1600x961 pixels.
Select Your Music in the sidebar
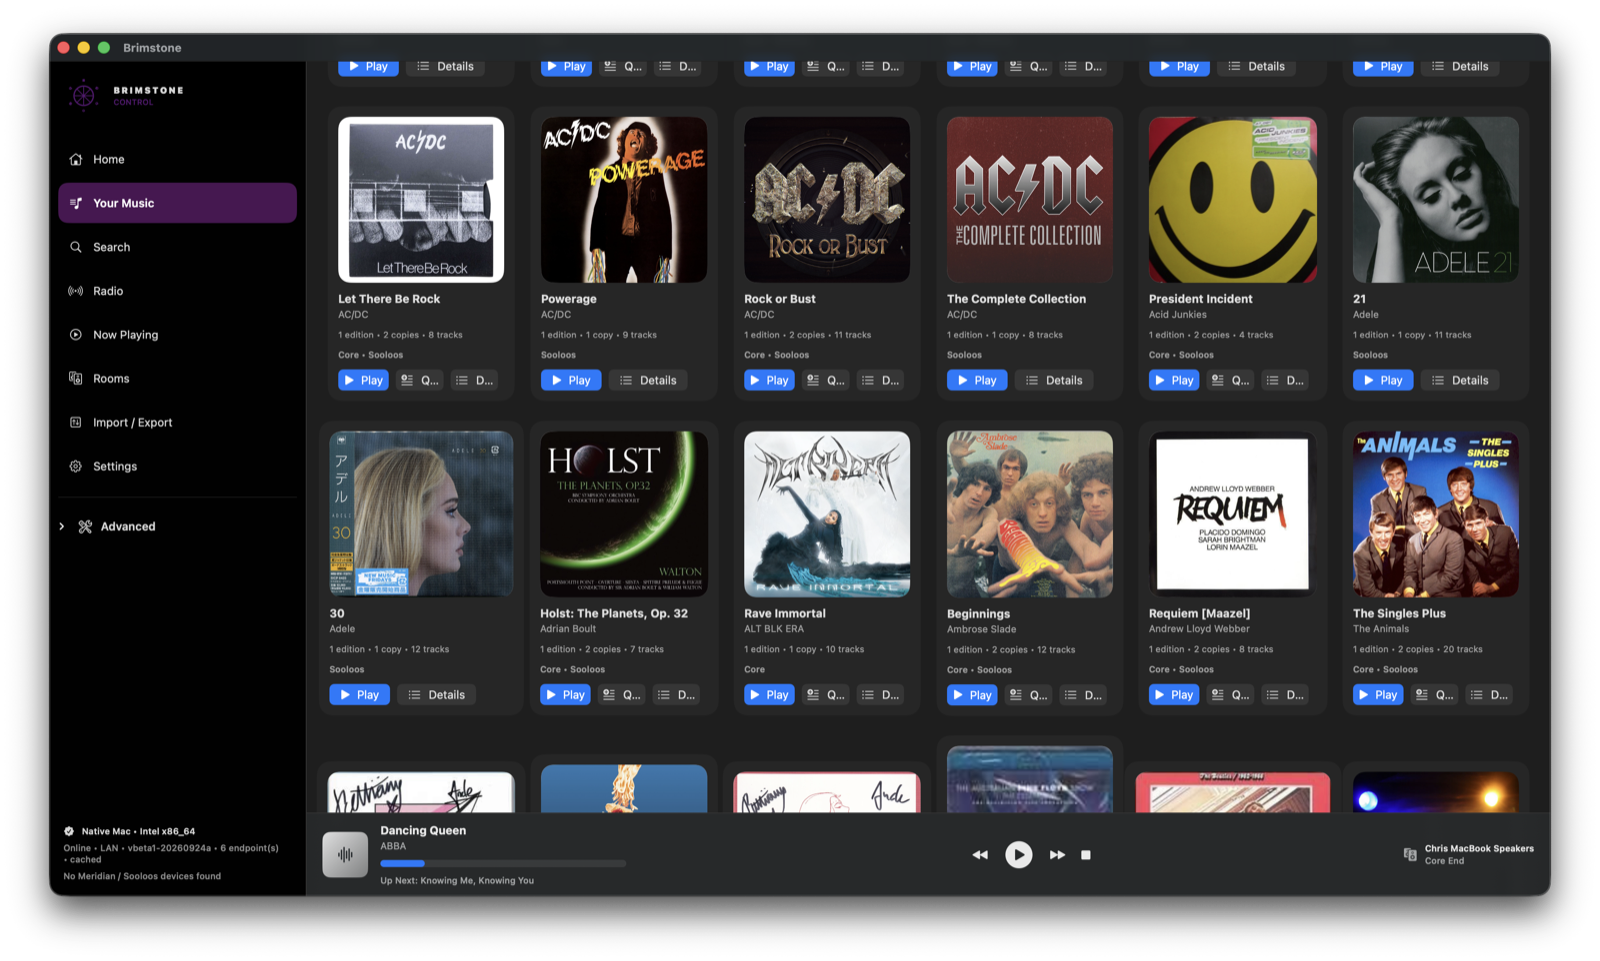coord(177,203)
